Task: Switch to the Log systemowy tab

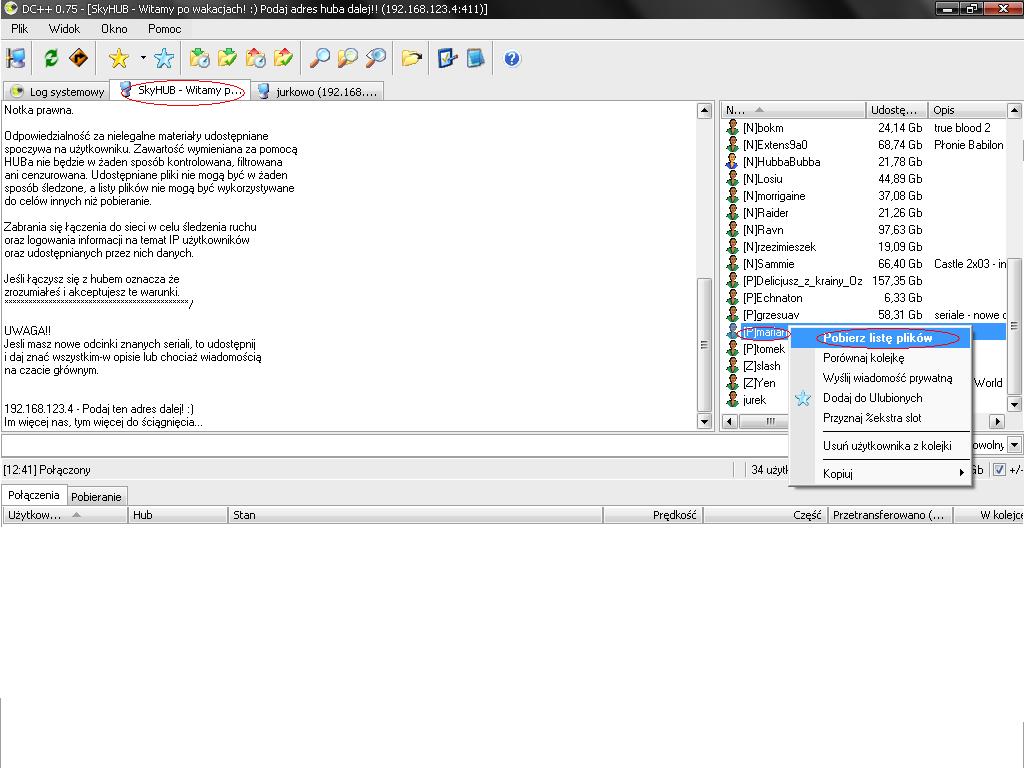Action: pos(57,92)
